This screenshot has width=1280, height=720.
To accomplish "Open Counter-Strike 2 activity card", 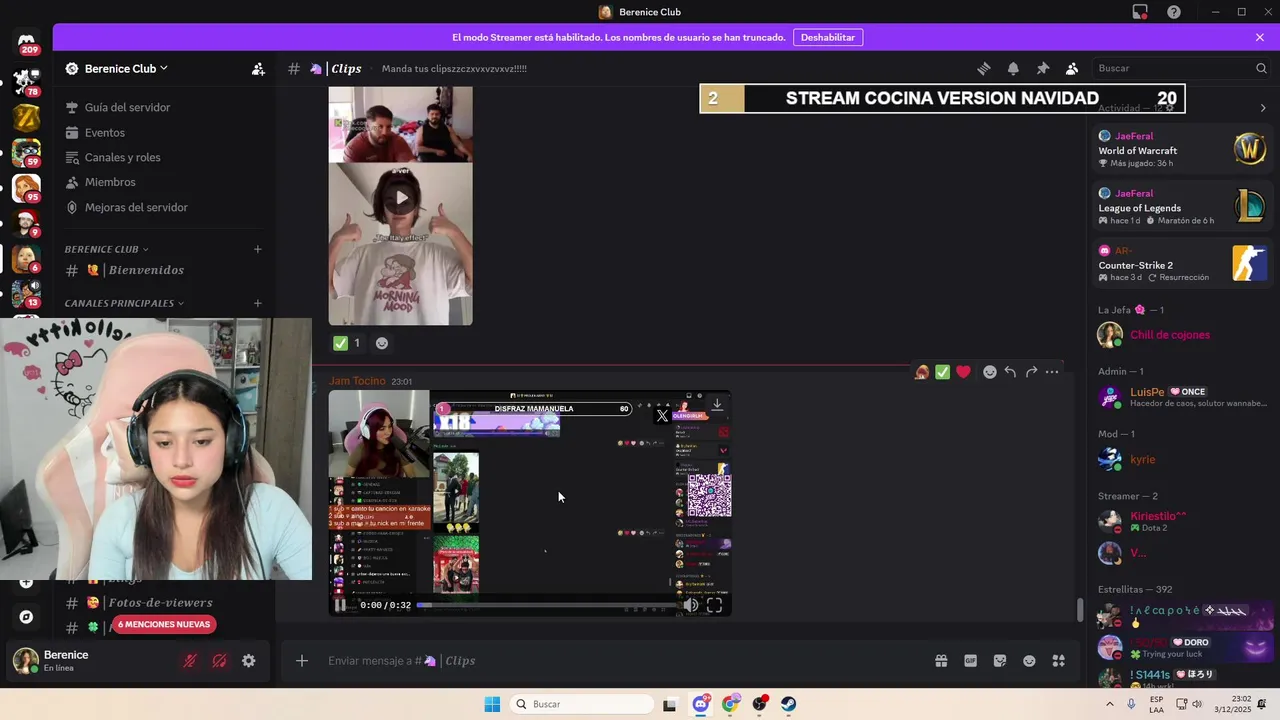I will (x=1181, y=264).
